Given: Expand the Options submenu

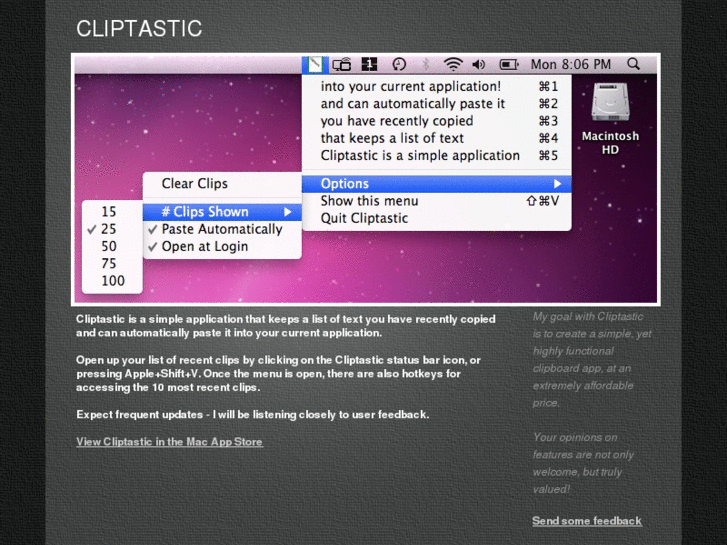Looking at the screenshot, I should [x=436, y=184].
